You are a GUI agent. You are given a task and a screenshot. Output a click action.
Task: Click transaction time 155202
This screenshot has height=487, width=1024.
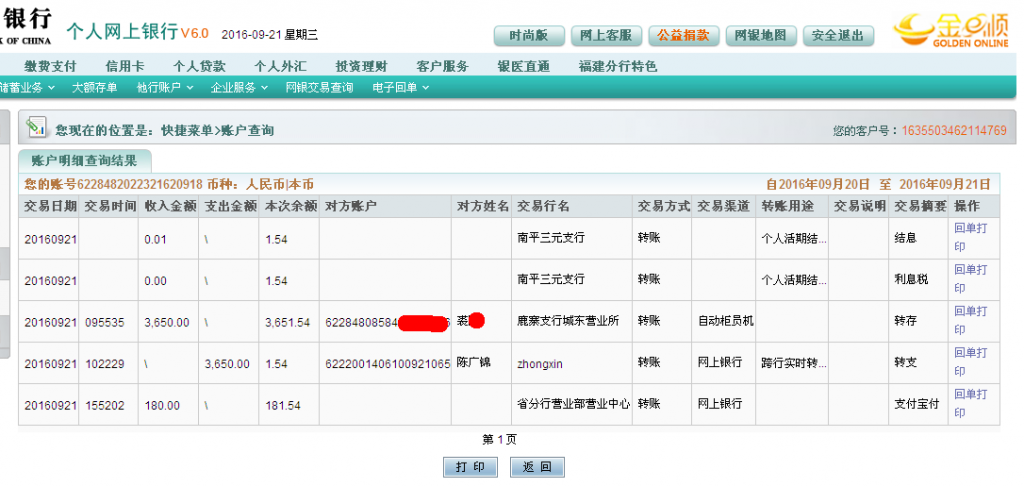click(x=104, y=405)
